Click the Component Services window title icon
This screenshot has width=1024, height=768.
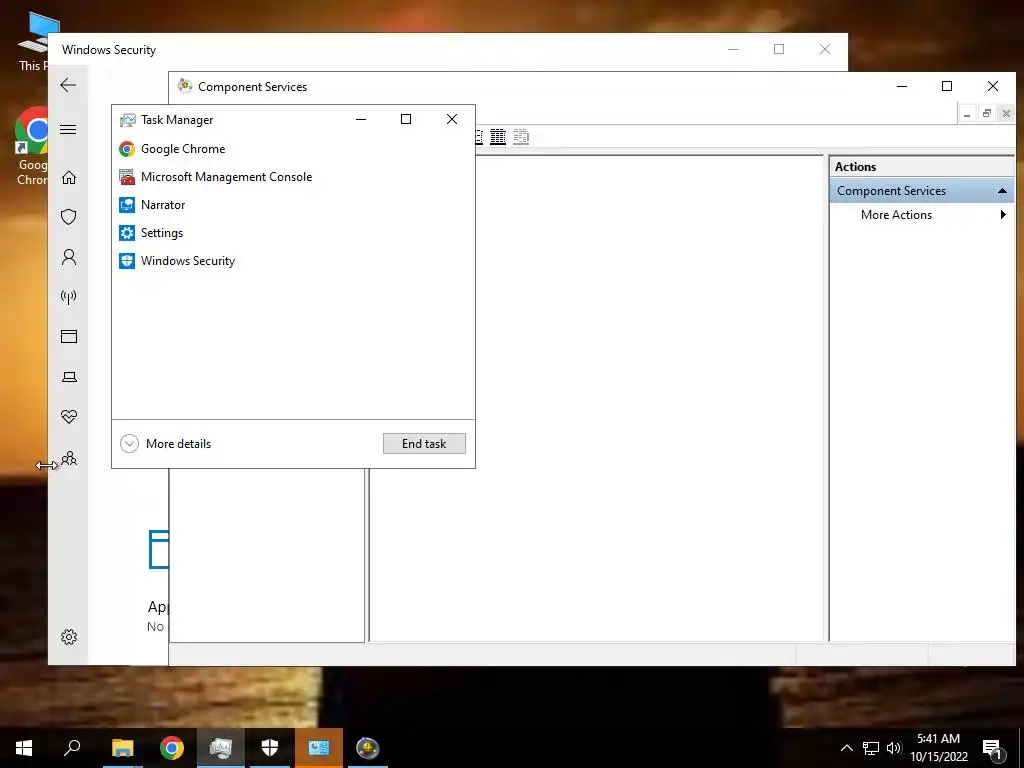tap(185, 86)
